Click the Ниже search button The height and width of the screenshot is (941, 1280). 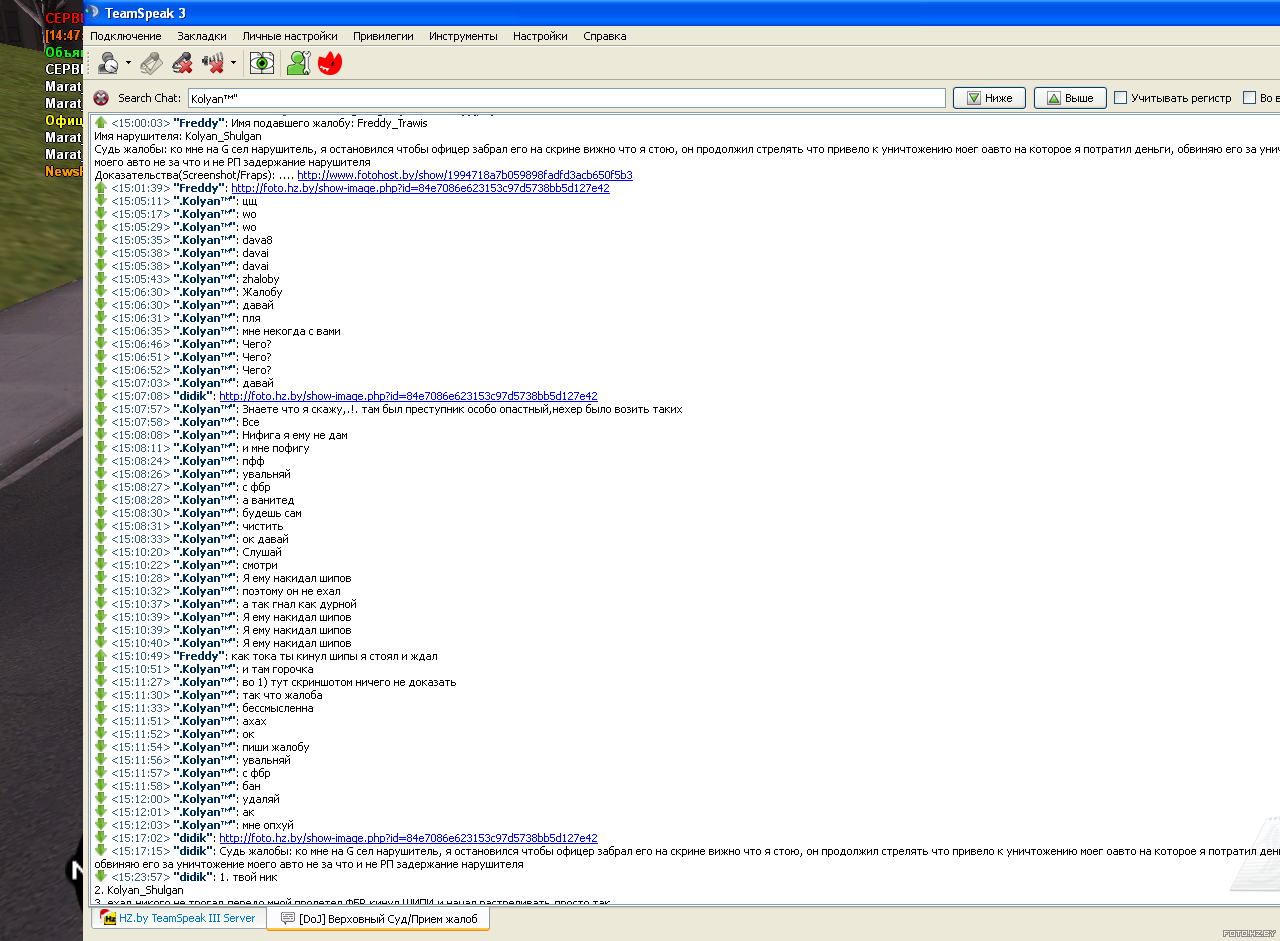coord(989,98)
